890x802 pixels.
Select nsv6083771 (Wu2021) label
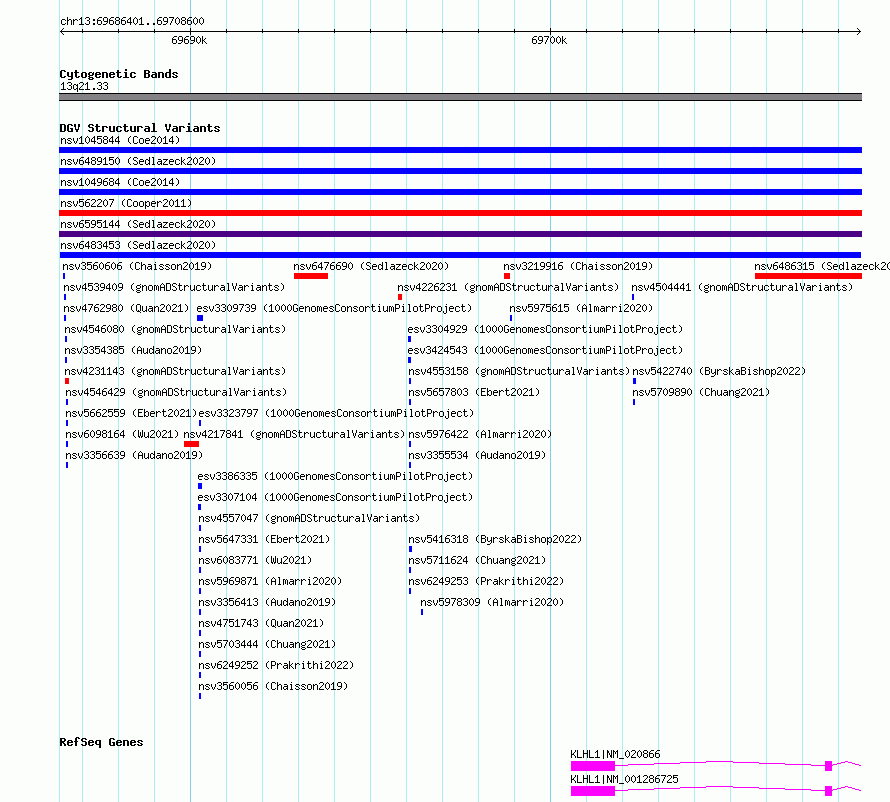click(x=255, y=560)
